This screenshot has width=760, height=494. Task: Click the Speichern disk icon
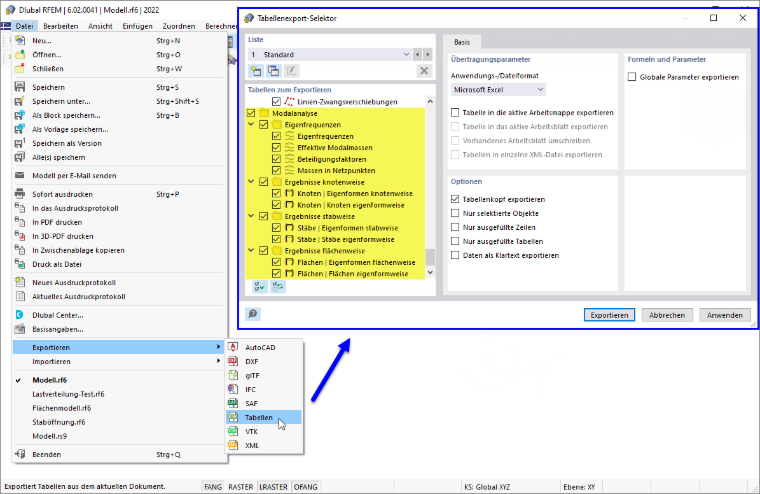20,87
